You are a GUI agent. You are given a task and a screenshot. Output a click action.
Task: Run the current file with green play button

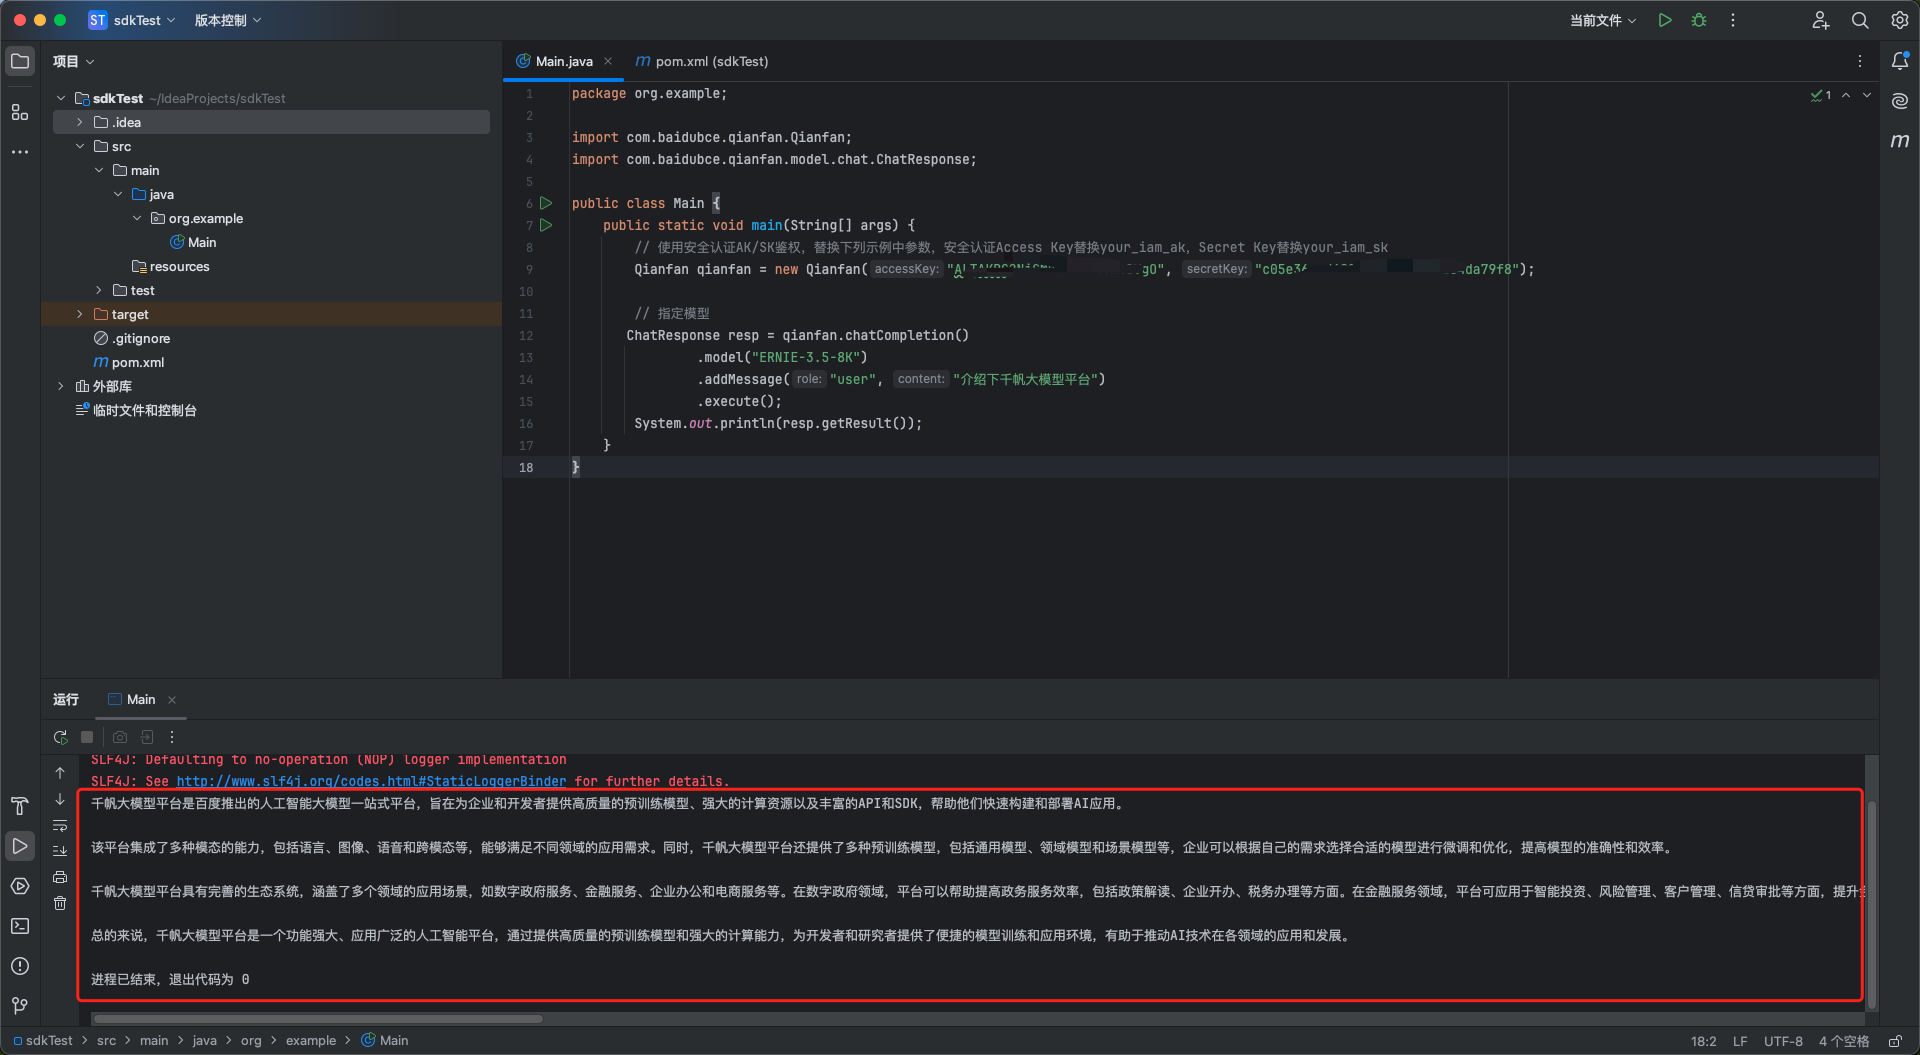click(x=1665, y=20)
